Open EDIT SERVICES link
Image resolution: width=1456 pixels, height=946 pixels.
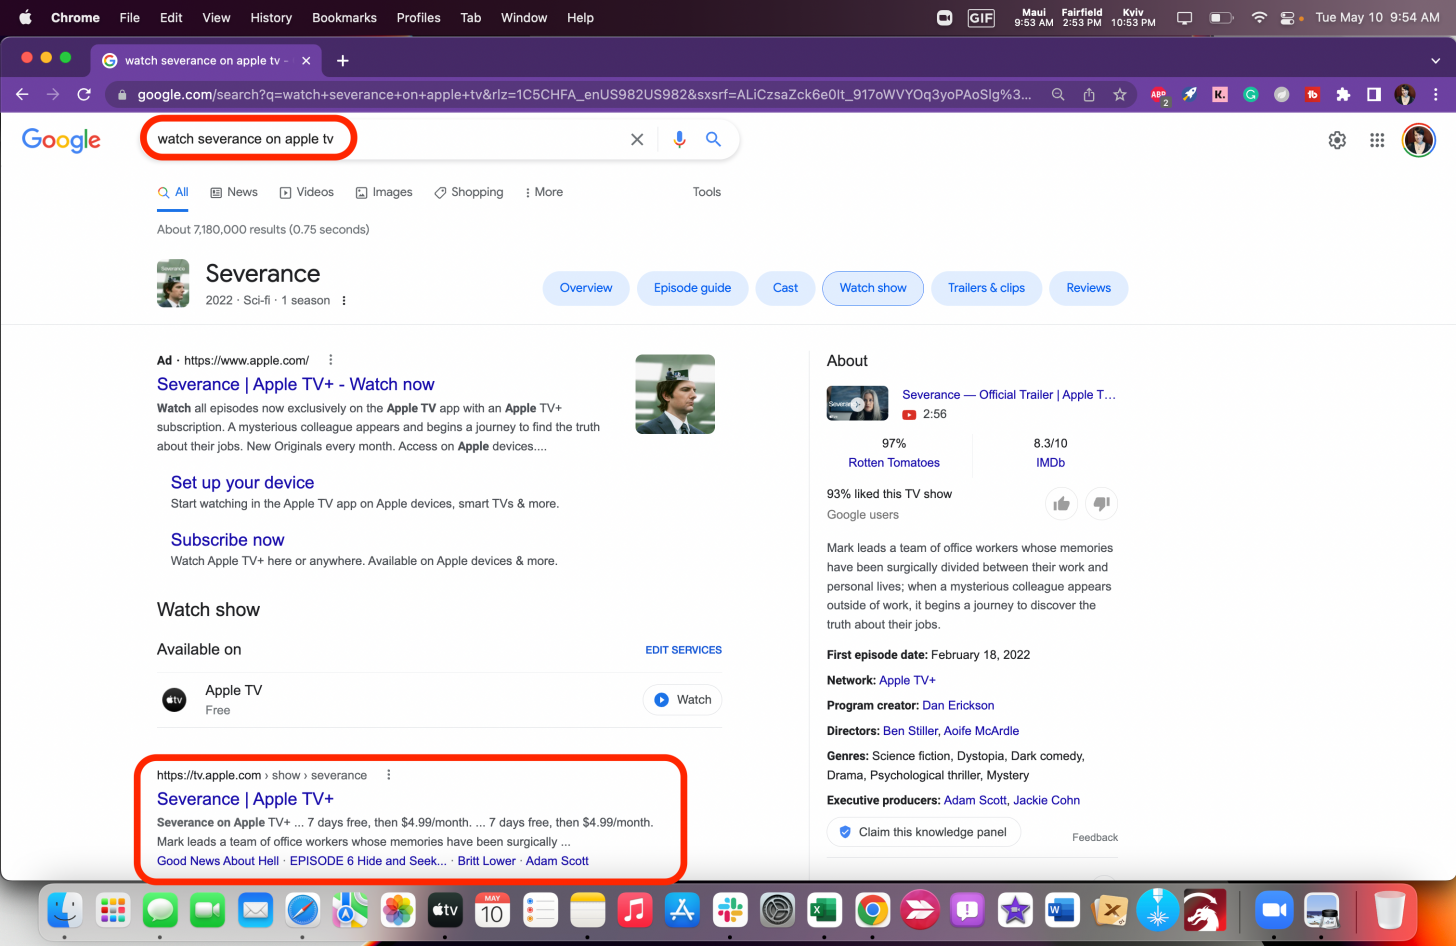(x=683, y=650)
